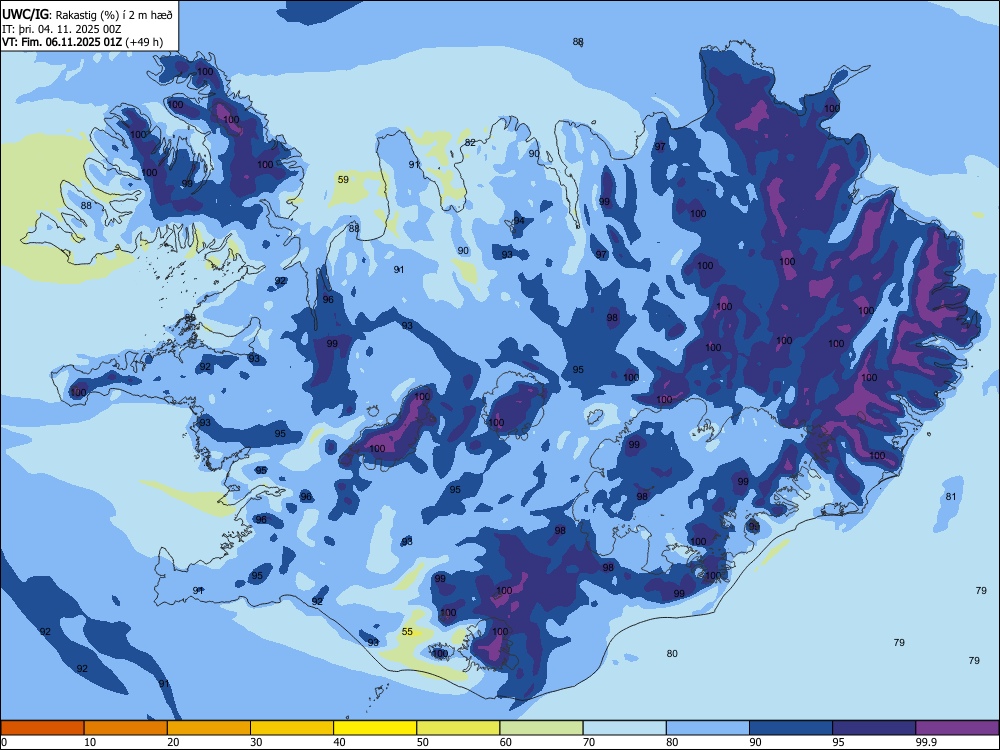Click the 55 humidity value near the south coast
This screenshot has width=1000, height=750.
[x=408, y=632]
